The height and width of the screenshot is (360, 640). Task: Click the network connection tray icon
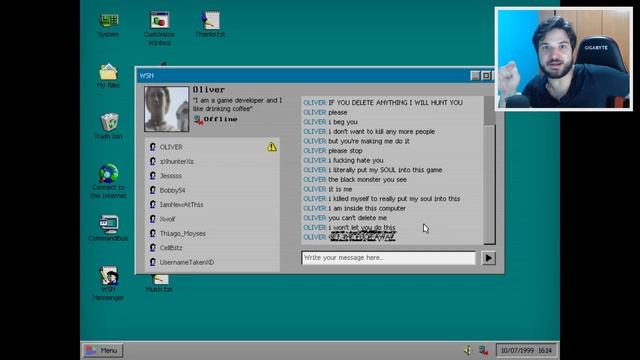tap(483, 350)
